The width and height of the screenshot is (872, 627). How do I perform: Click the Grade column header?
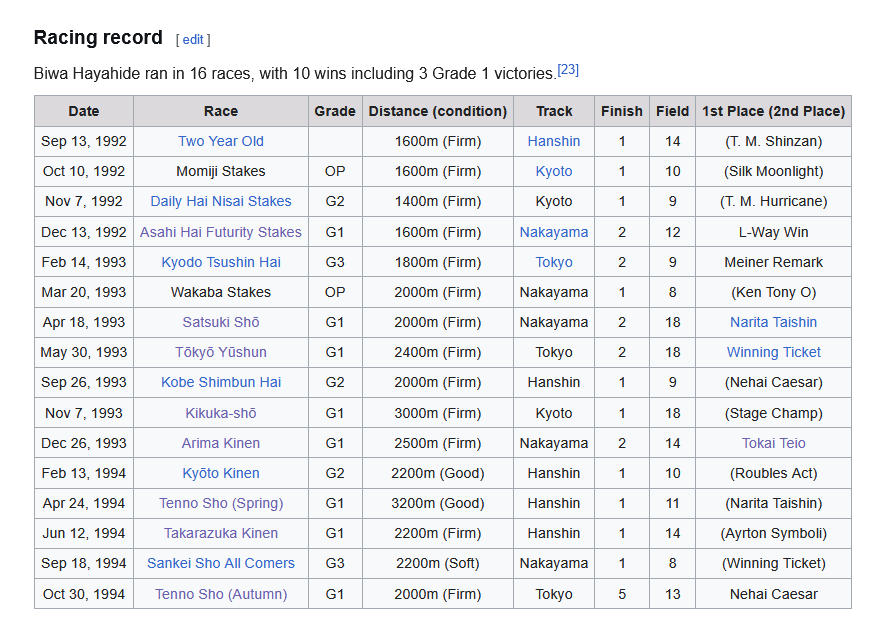[x=335, y=111]
